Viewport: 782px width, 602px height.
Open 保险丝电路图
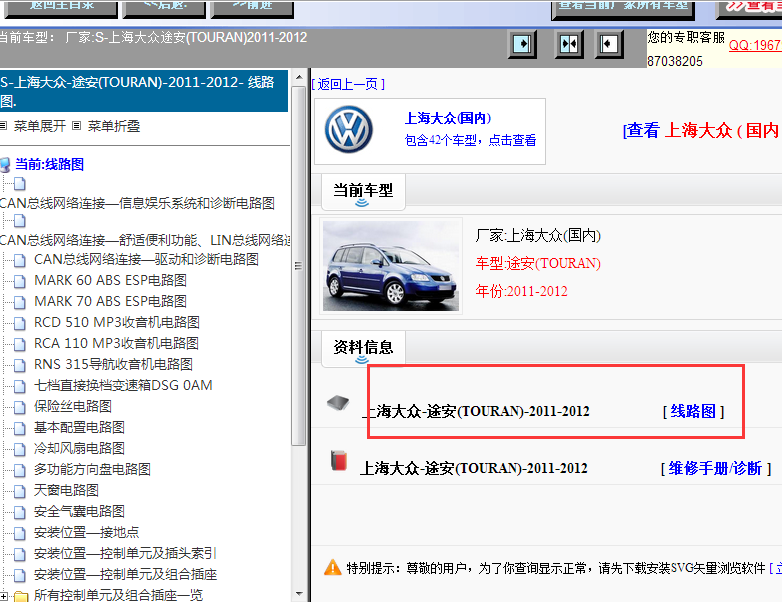pos(73,406)
